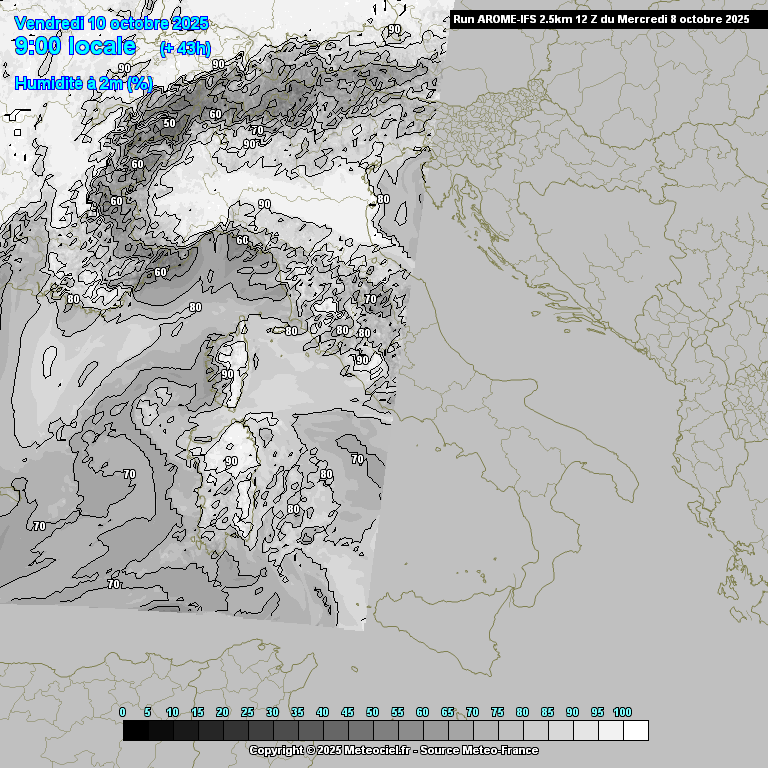Screen dimensions: 768x768
Task: Select the legend swatch under the 85 label
Action: (x=560, y=731)
